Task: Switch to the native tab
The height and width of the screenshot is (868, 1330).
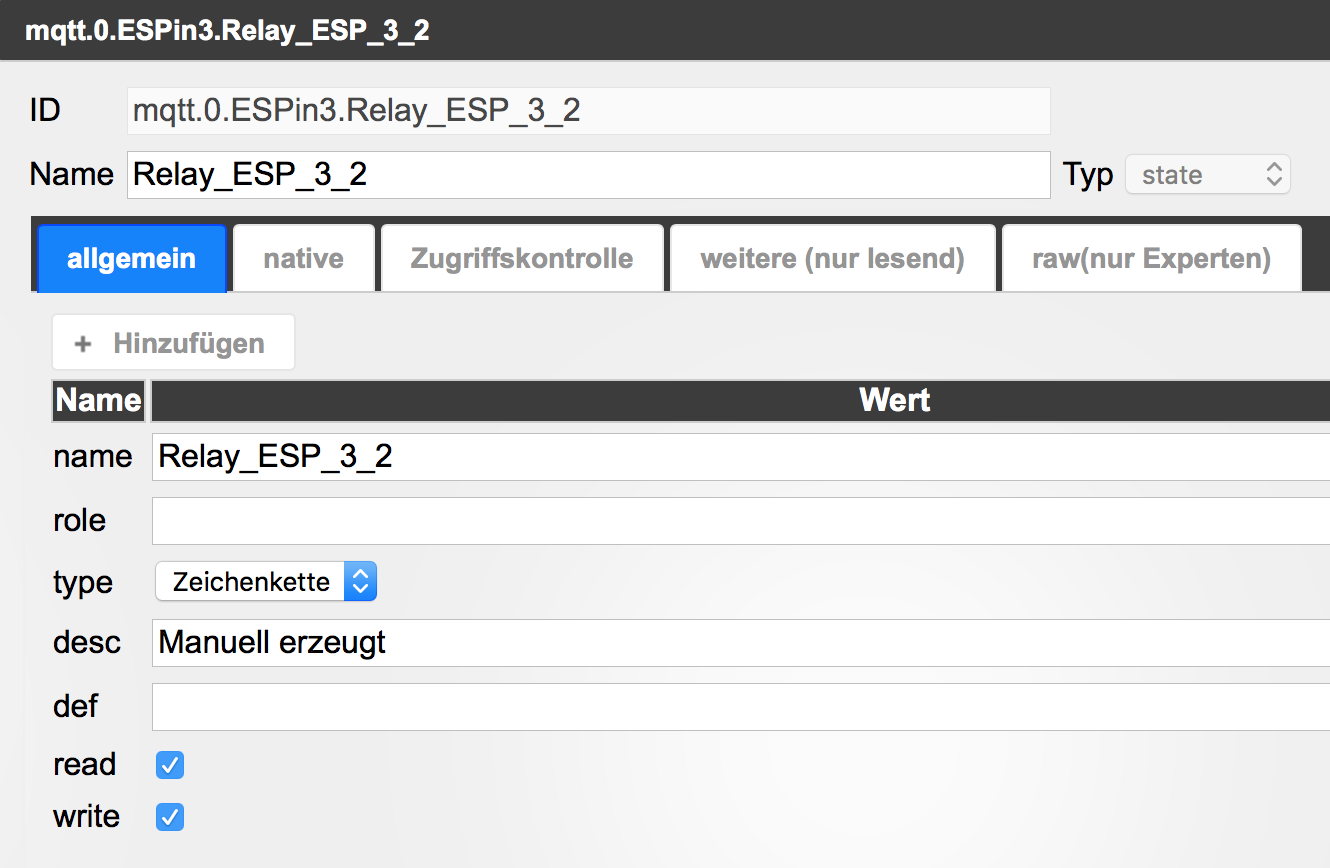Action: click(x=303, y=259)
